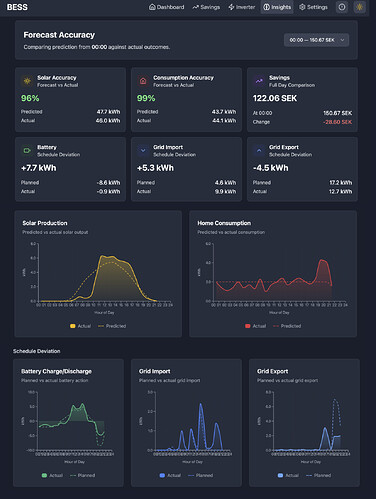Toggle the sun theme button
This screenshot has width=376, height=499.
coord(359,7)
